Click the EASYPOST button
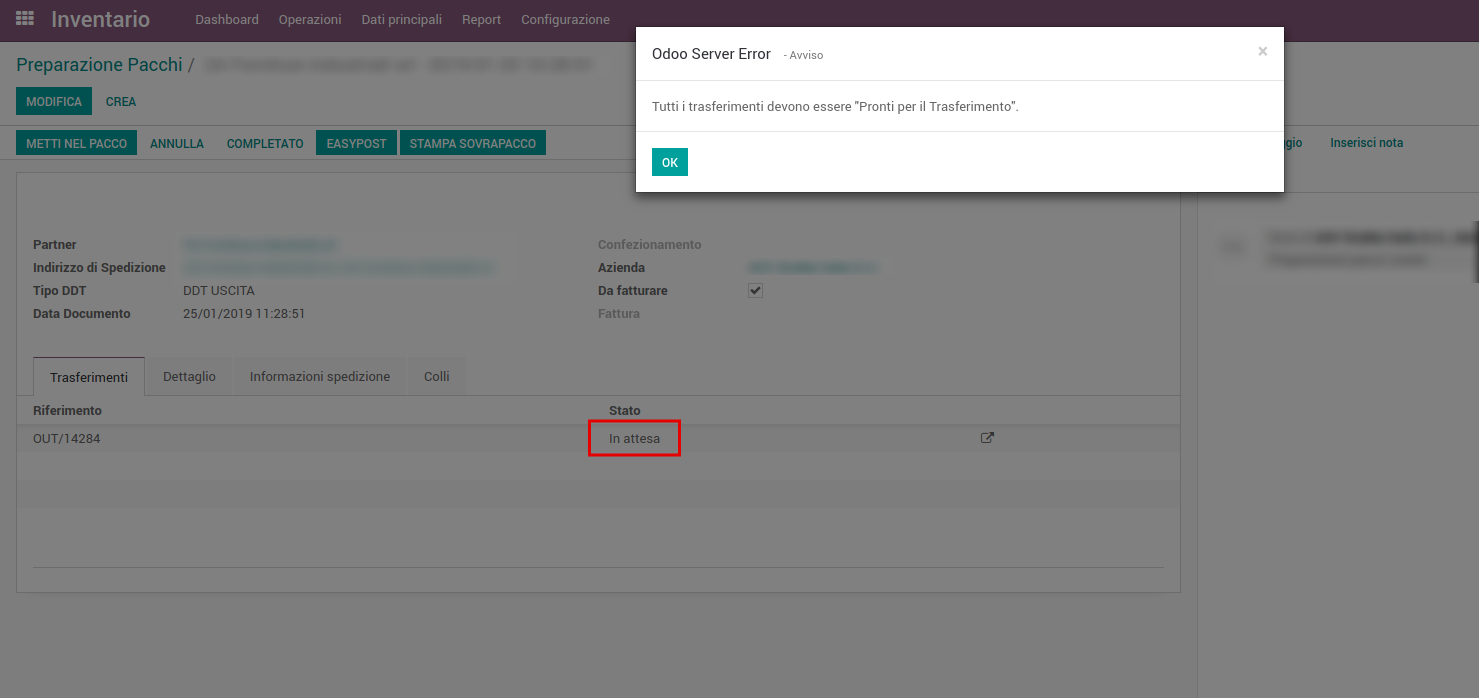This screenshot has height=698, width=1479. [357, 143]
